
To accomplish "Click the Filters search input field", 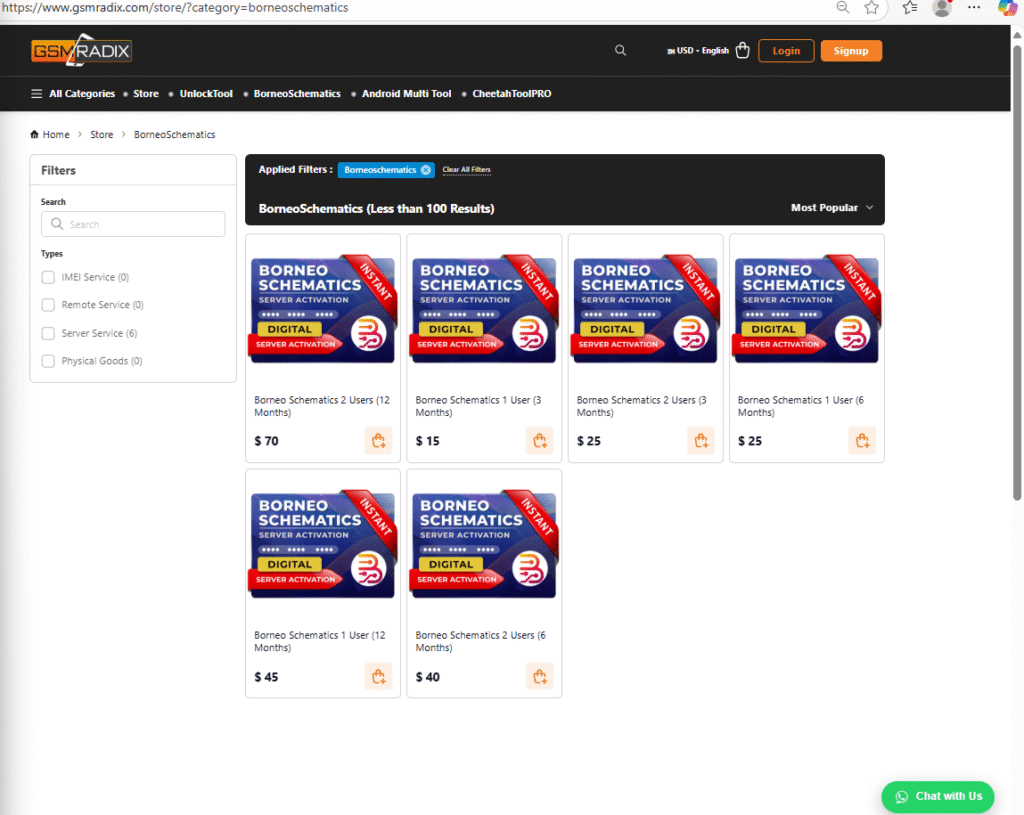I will (133, 224).
